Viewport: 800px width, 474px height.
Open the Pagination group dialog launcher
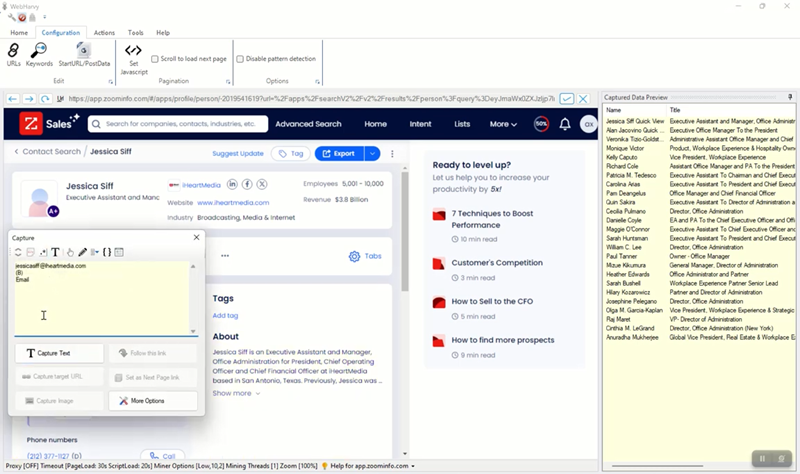point(228,82)
